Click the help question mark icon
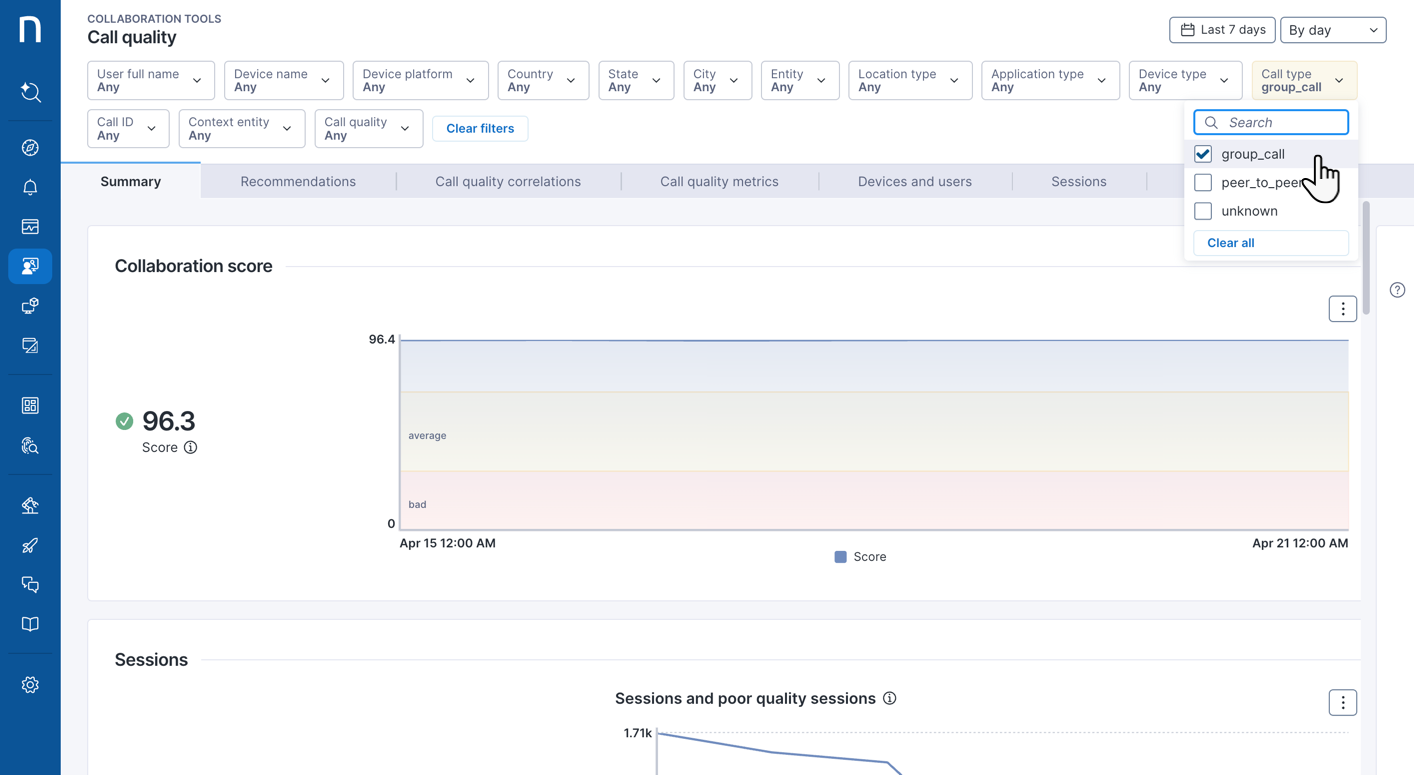This screenshot has height=775, width=1414. click(1397, 290)
